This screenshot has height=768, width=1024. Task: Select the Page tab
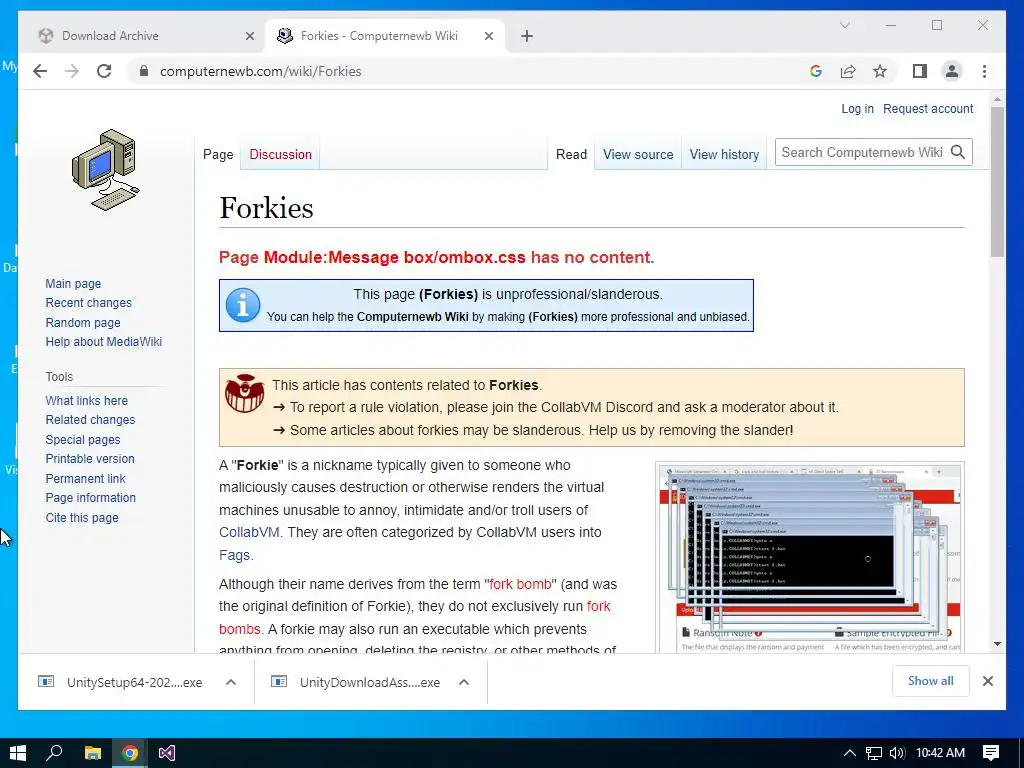point(218,155)
